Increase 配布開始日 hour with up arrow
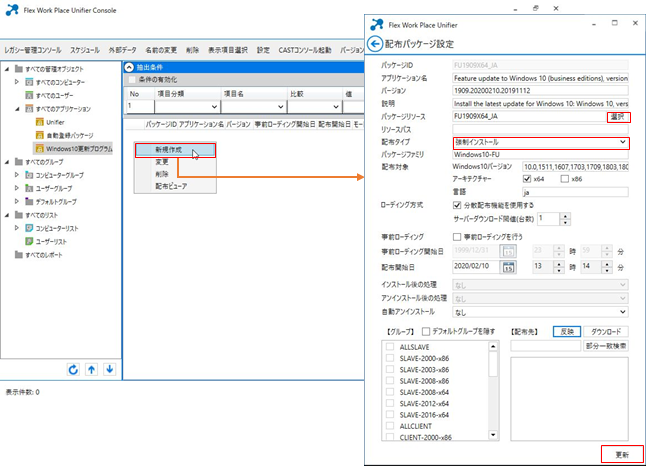This screenshot has width=646, height=466. point(559,264)
